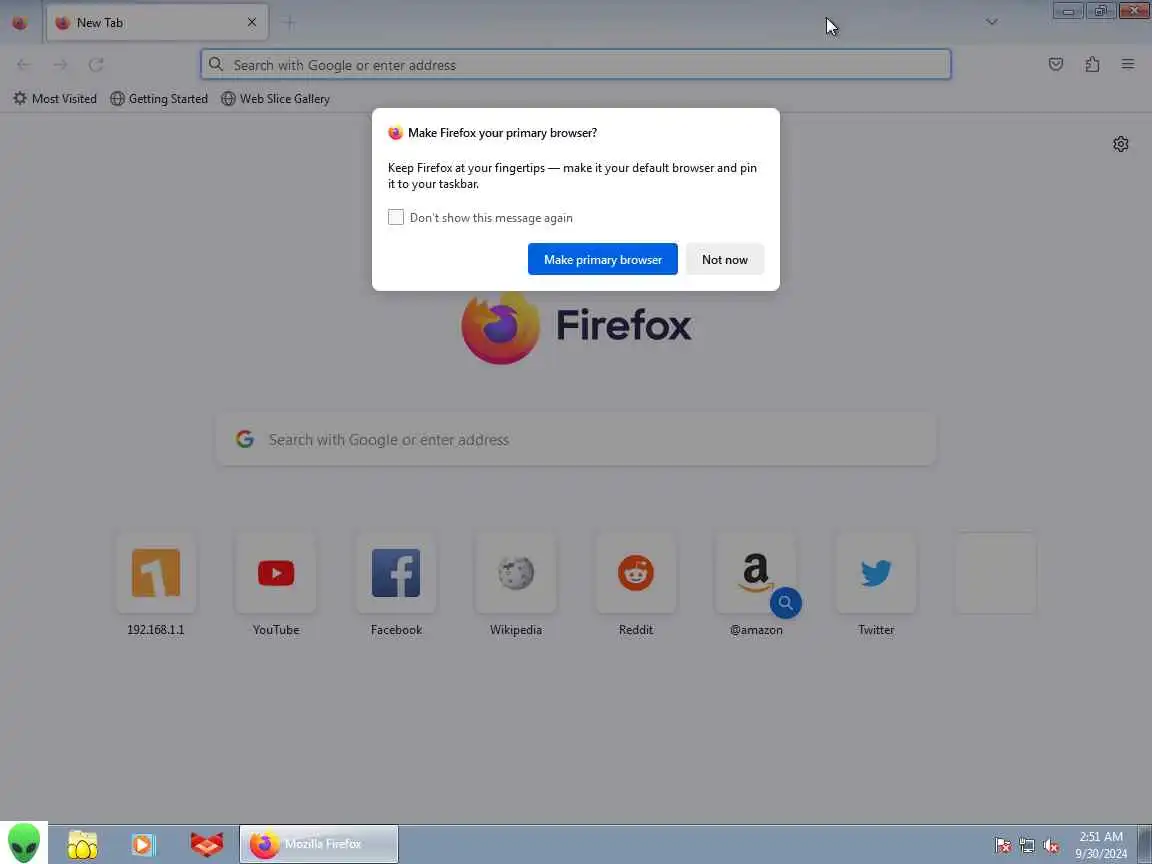Open a new tab with the plus icon
The height and width of the screenshot is (864, 1152).
289,23
